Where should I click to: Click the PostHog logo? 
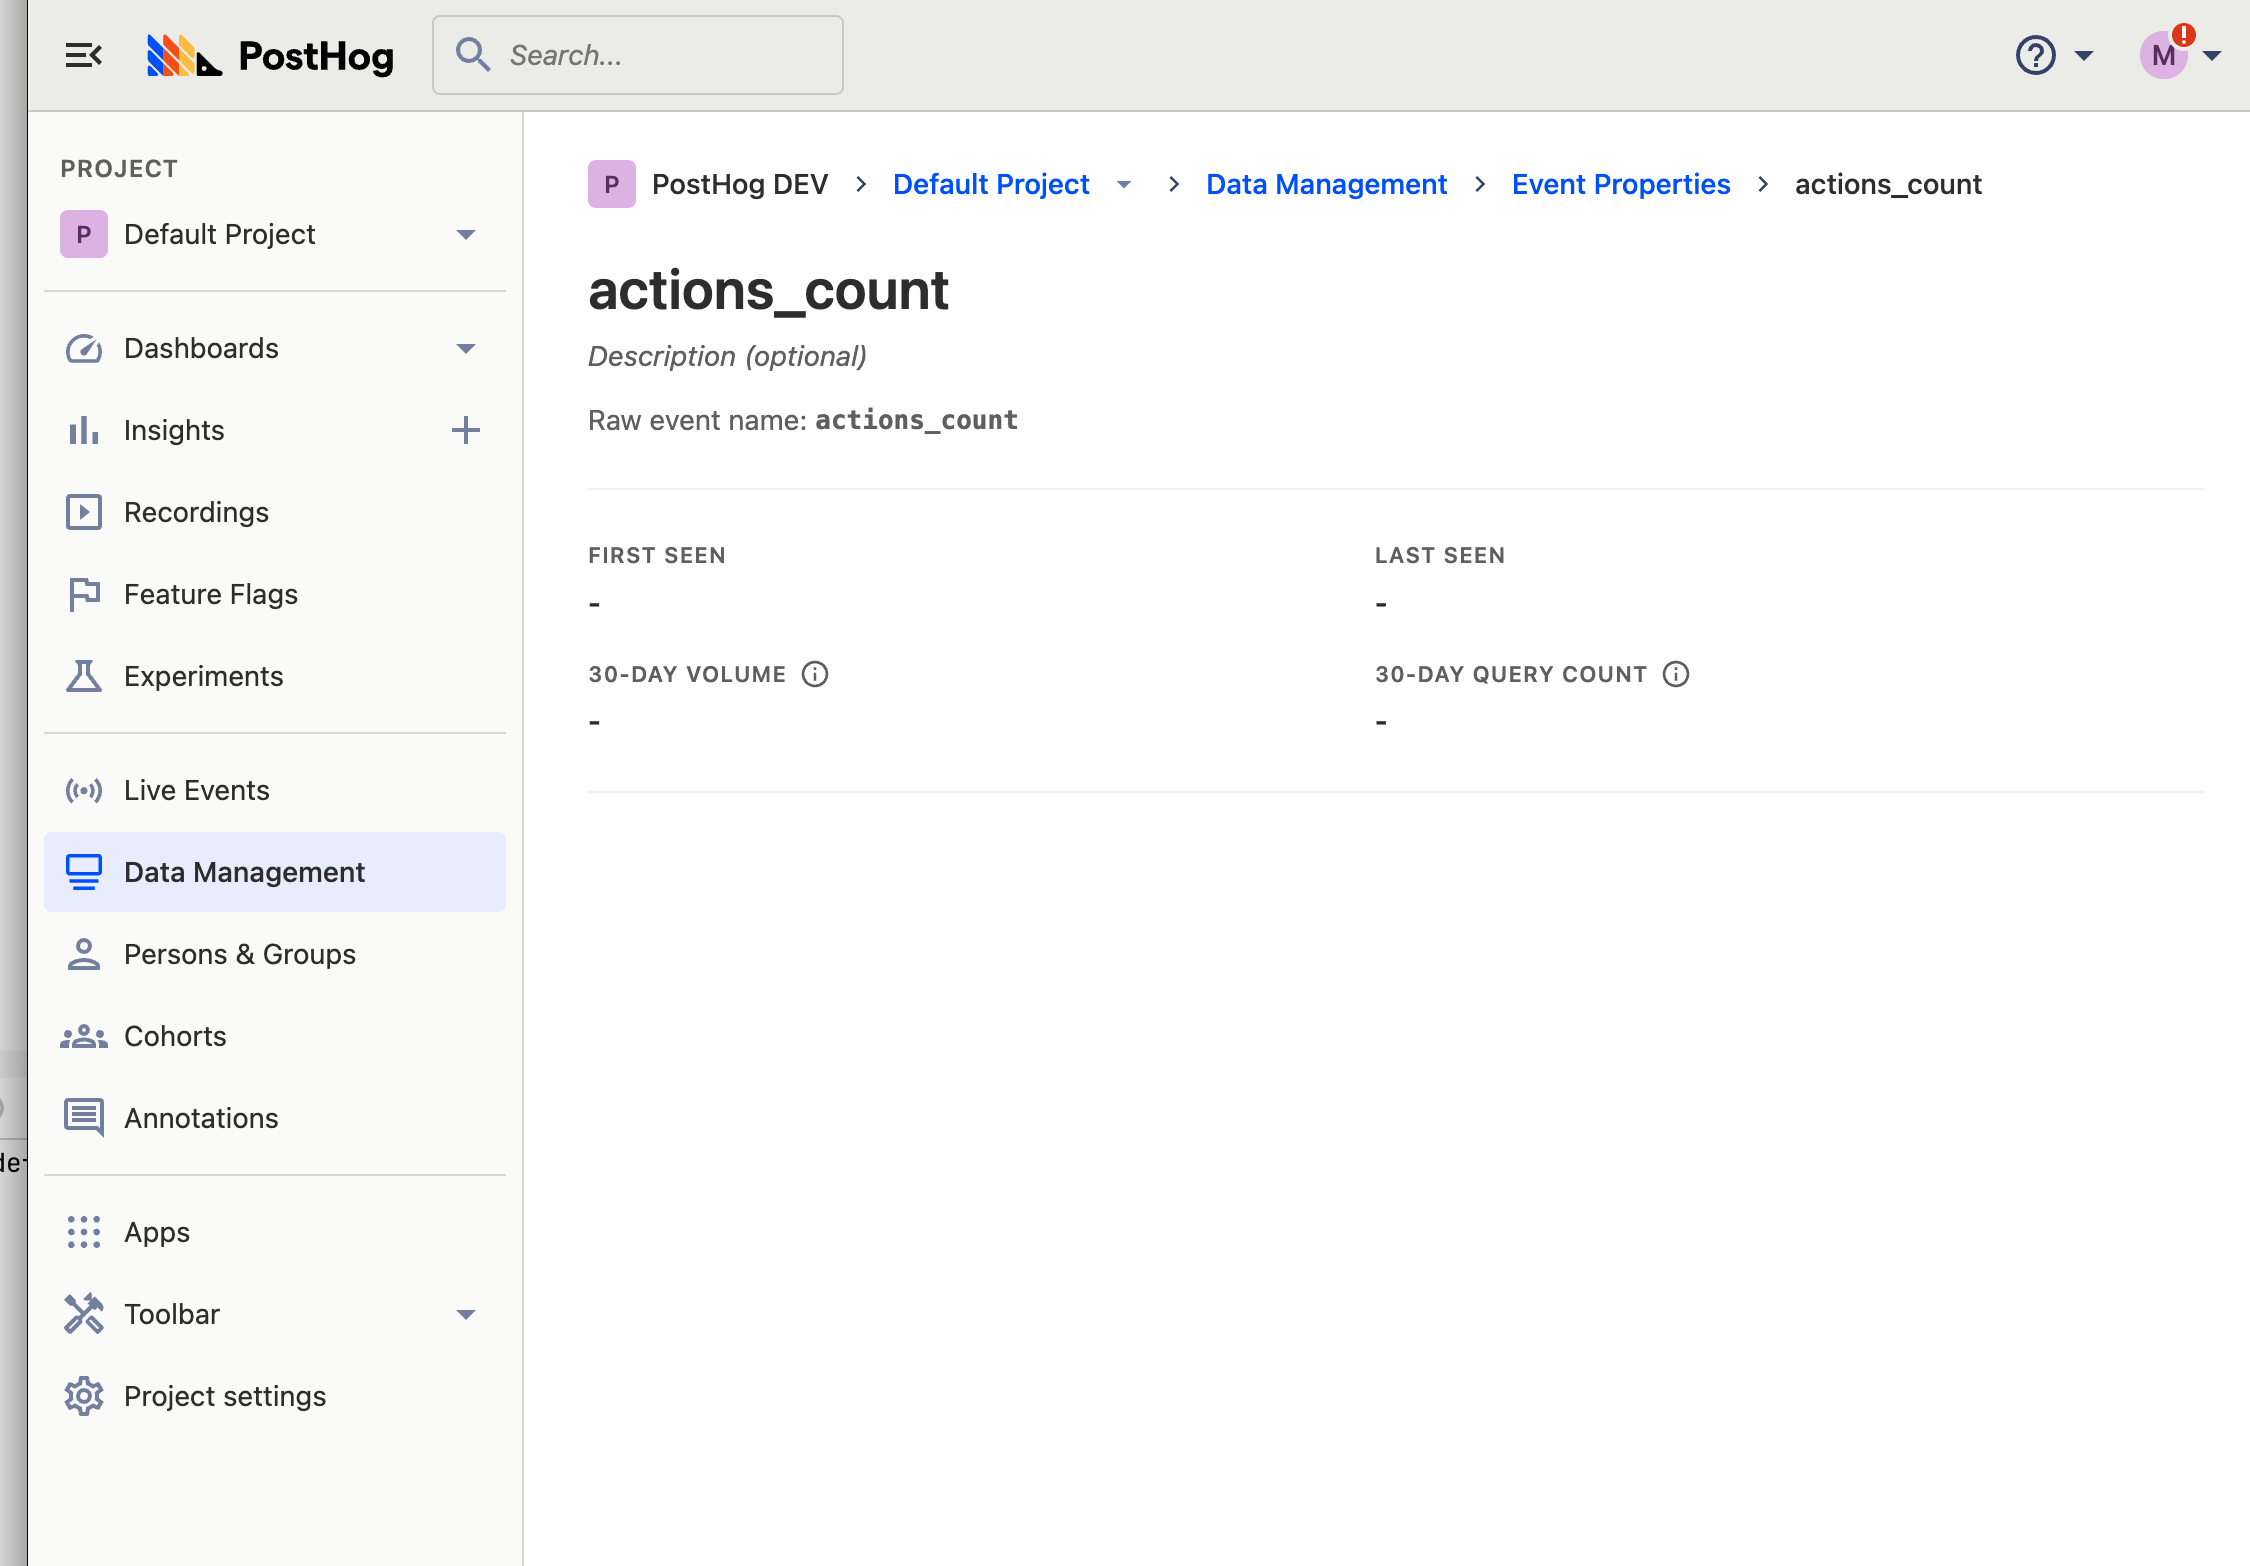point(270,56)
